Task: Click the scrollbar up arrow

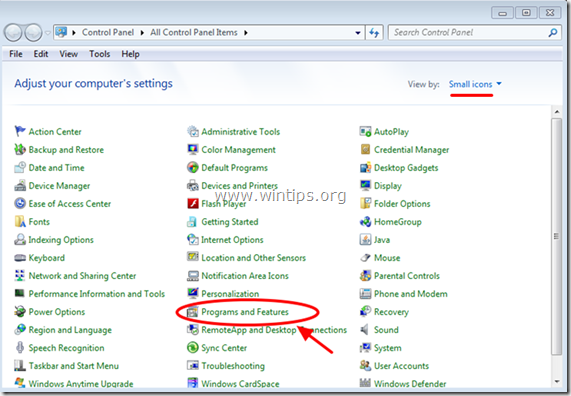Action: click(556, 111)
